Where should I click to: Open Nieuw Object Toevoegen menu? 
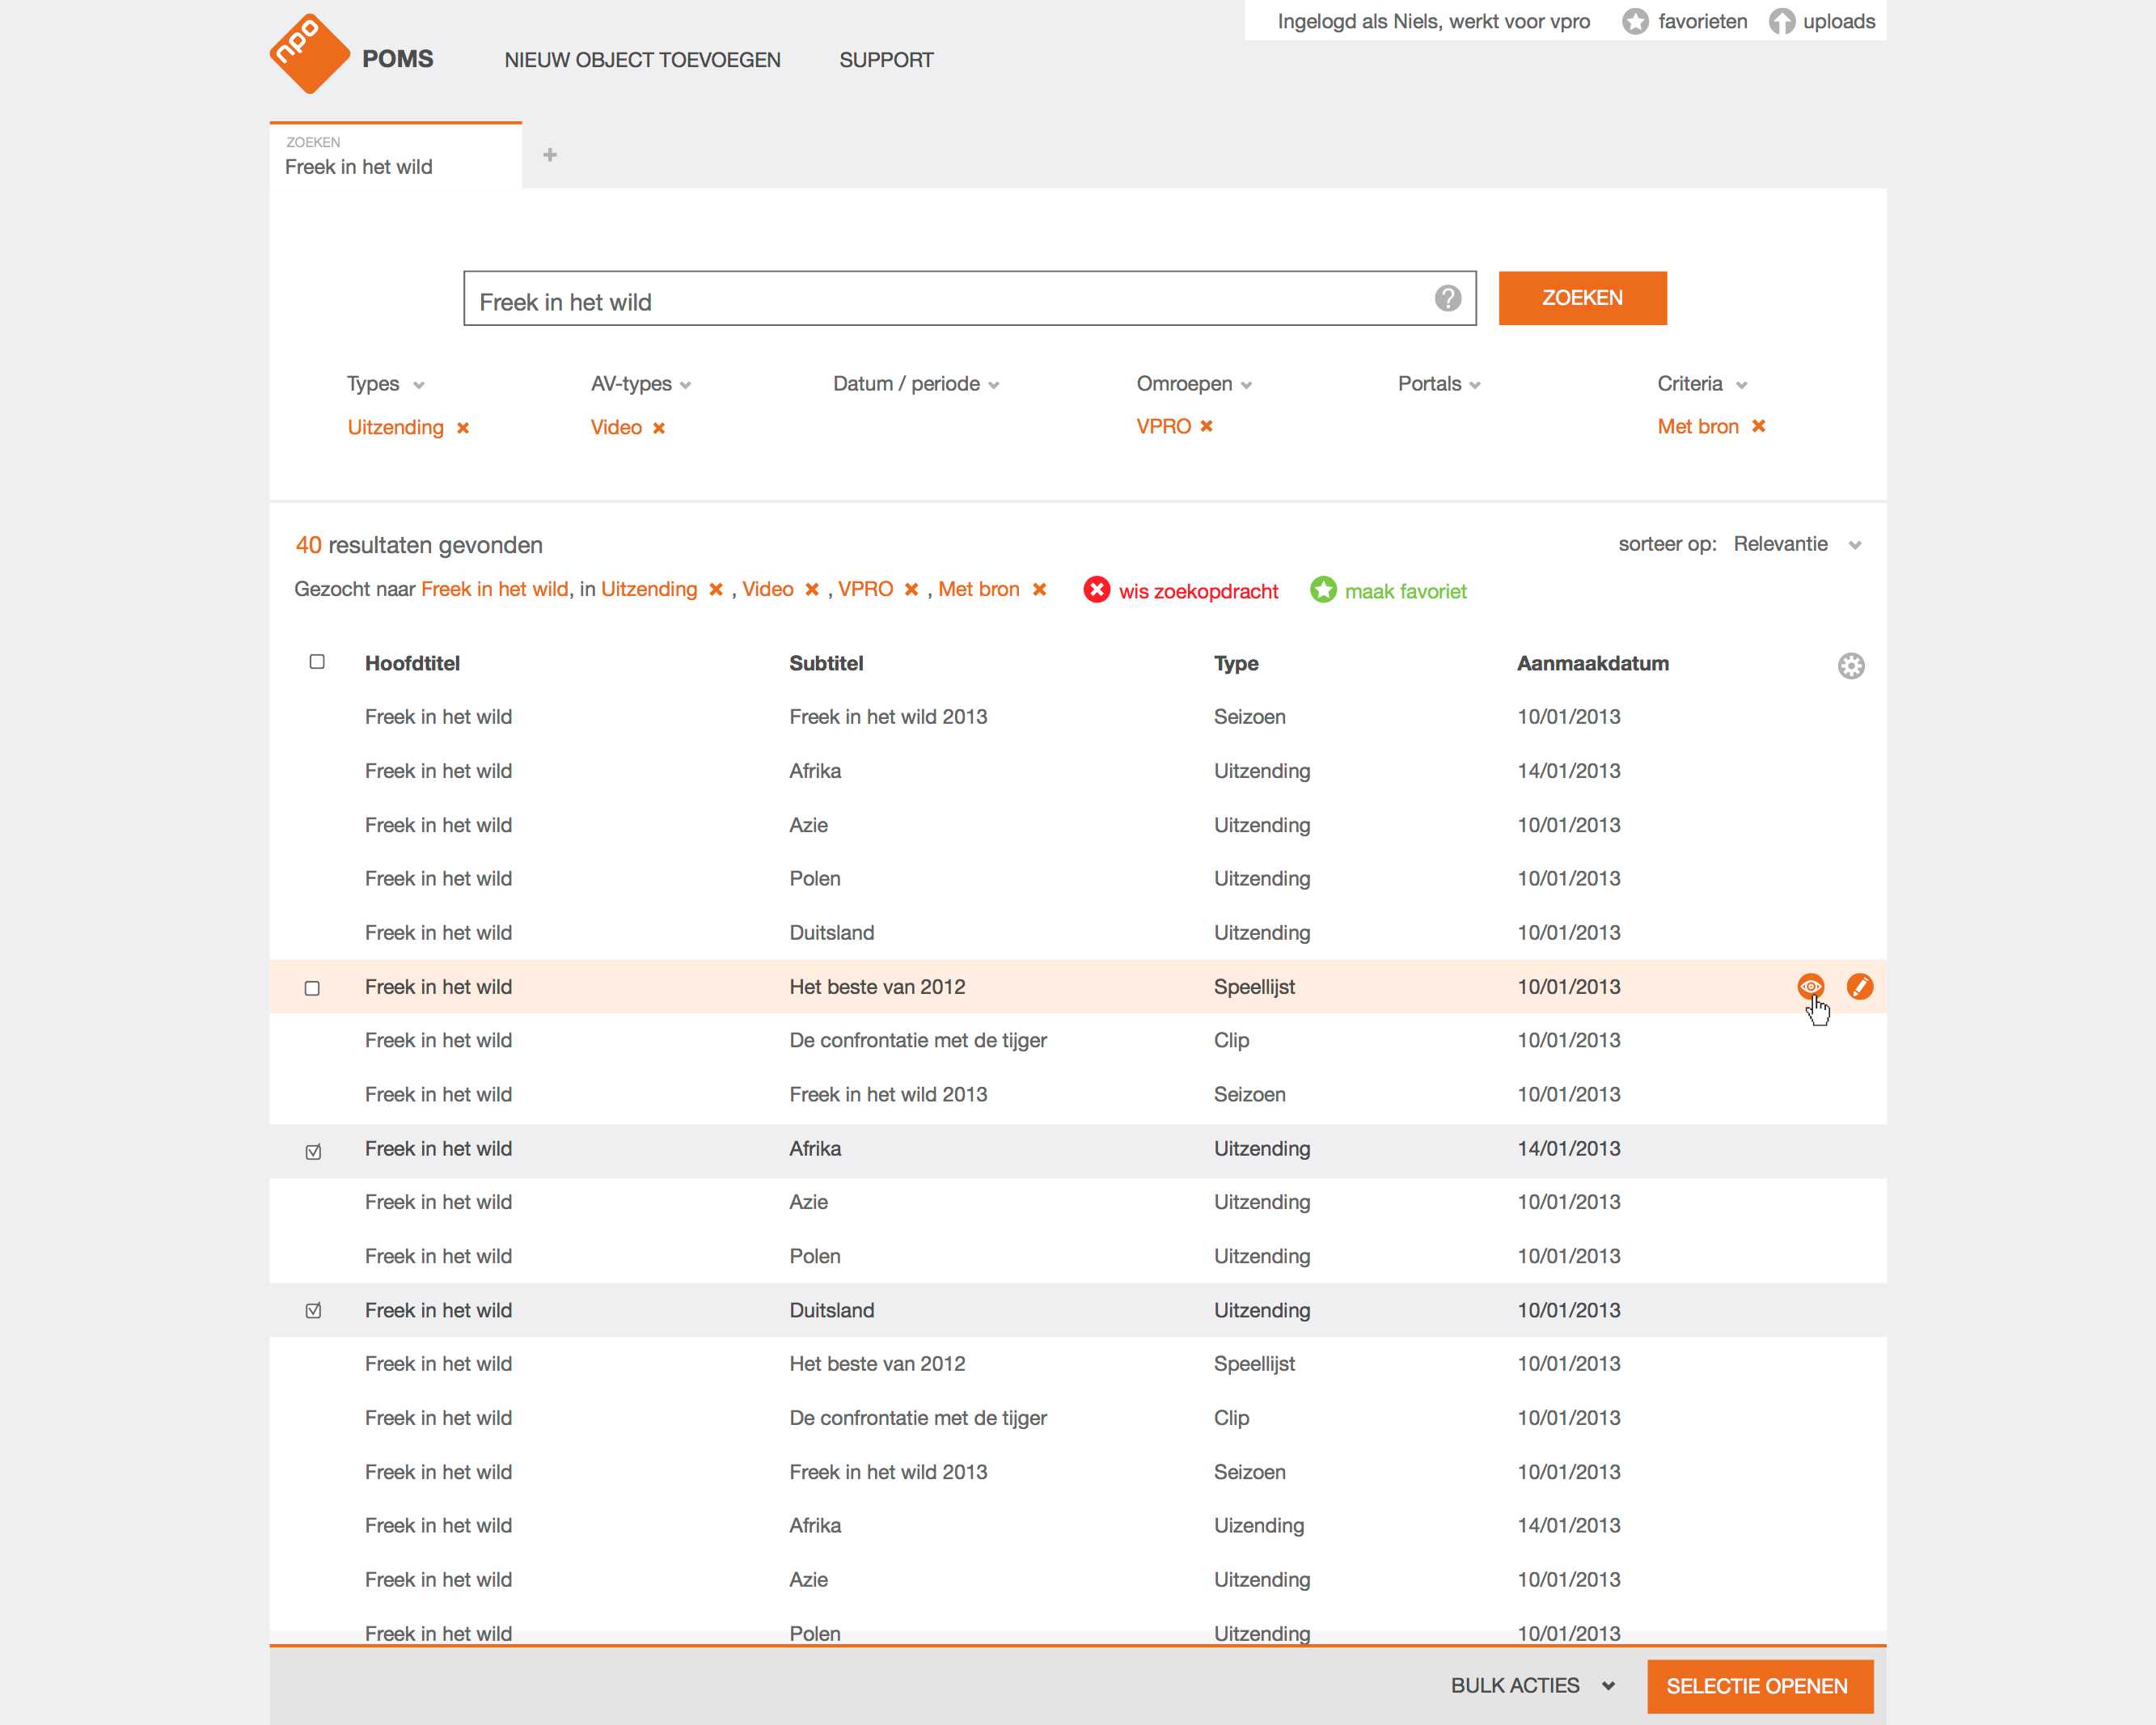coord(642,60)
